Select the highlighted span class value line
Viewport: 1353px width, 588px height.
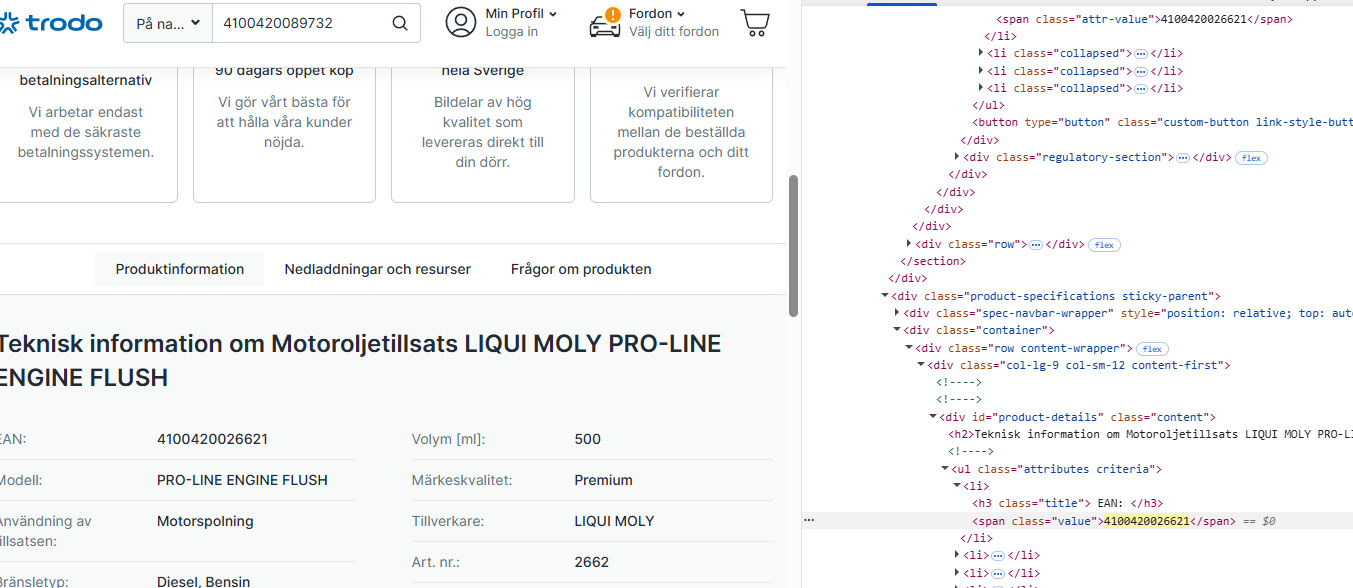pos(1077,521)
